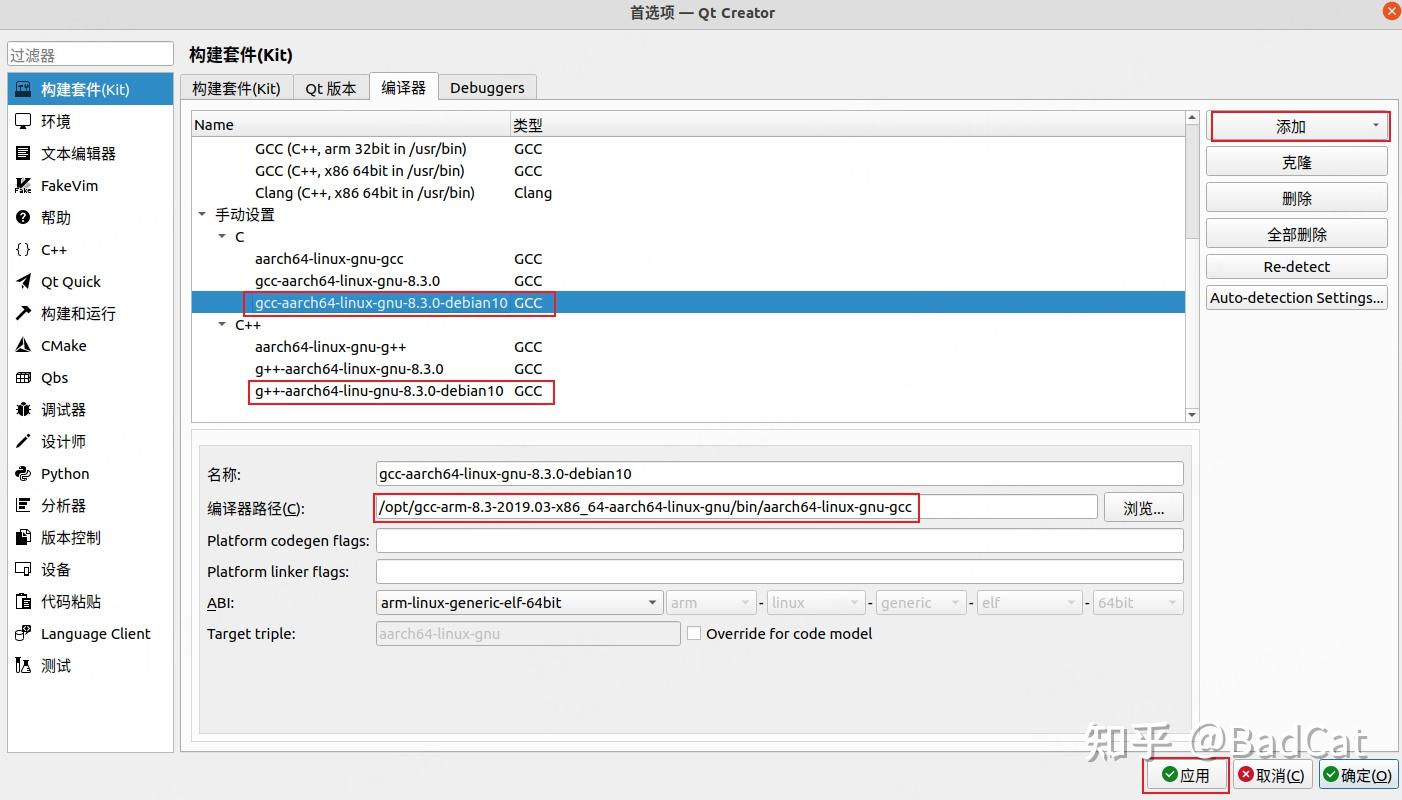Cancel with the 取消 button
The width and height of the screenshot is (1402, 800).
(x=1272, y=775)
